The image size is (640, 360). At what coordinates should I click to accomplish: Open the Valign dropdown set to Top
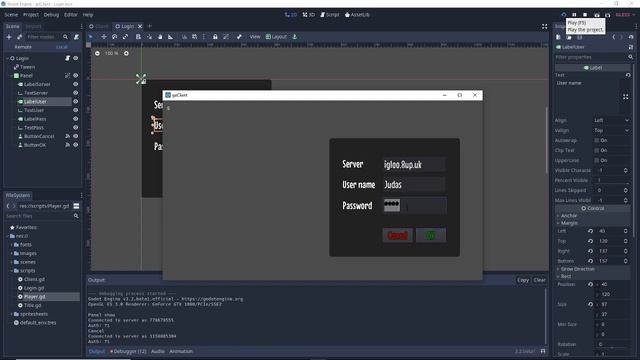point(611,131)
